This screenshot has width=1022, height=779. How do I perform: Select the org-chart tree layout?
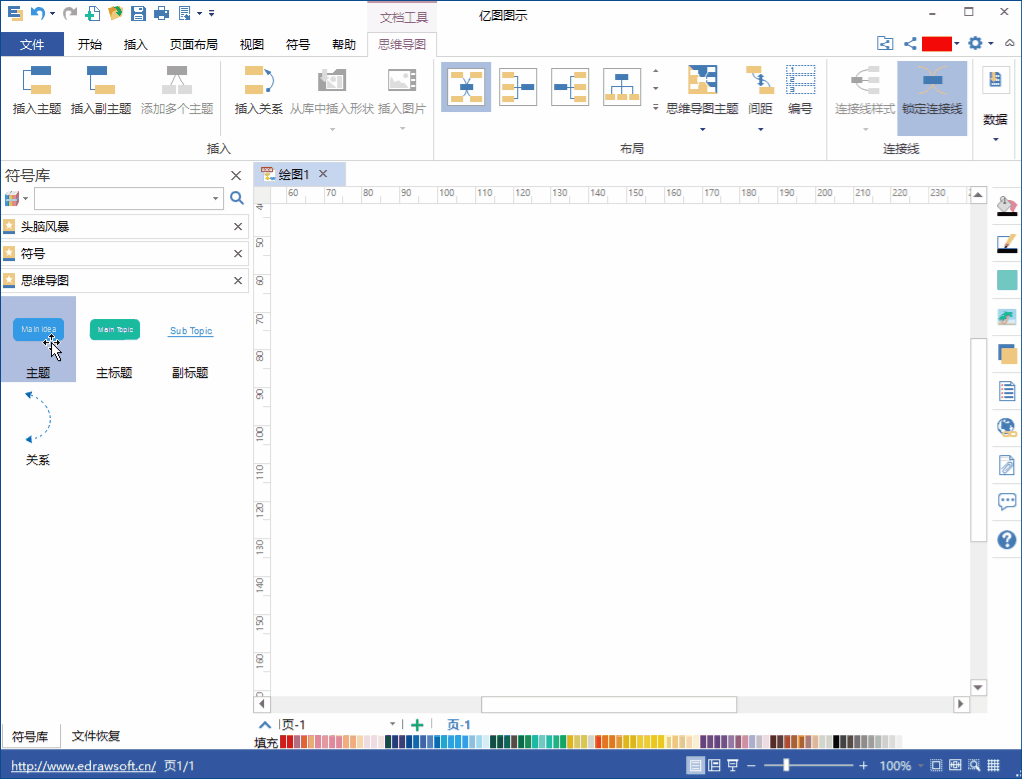(x=622, y=87)
